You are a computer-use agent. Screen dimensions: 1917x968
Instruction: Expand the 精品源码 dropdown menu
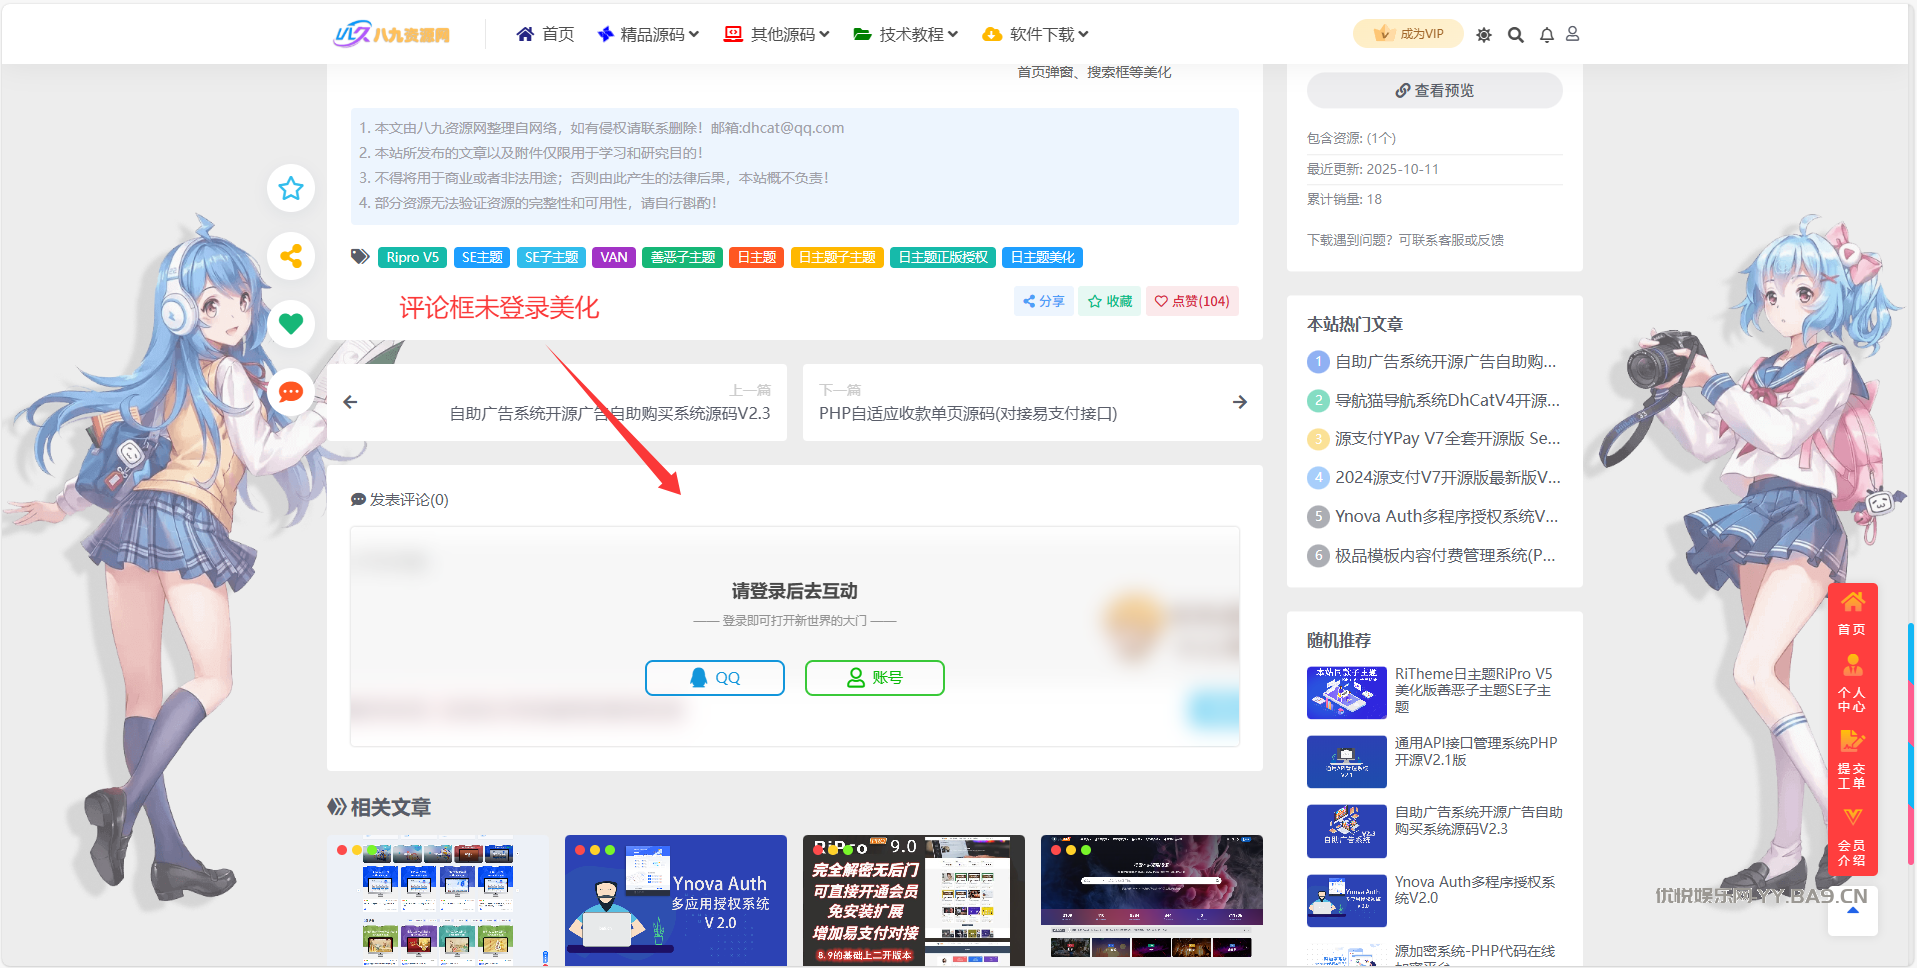pos(648,35)
